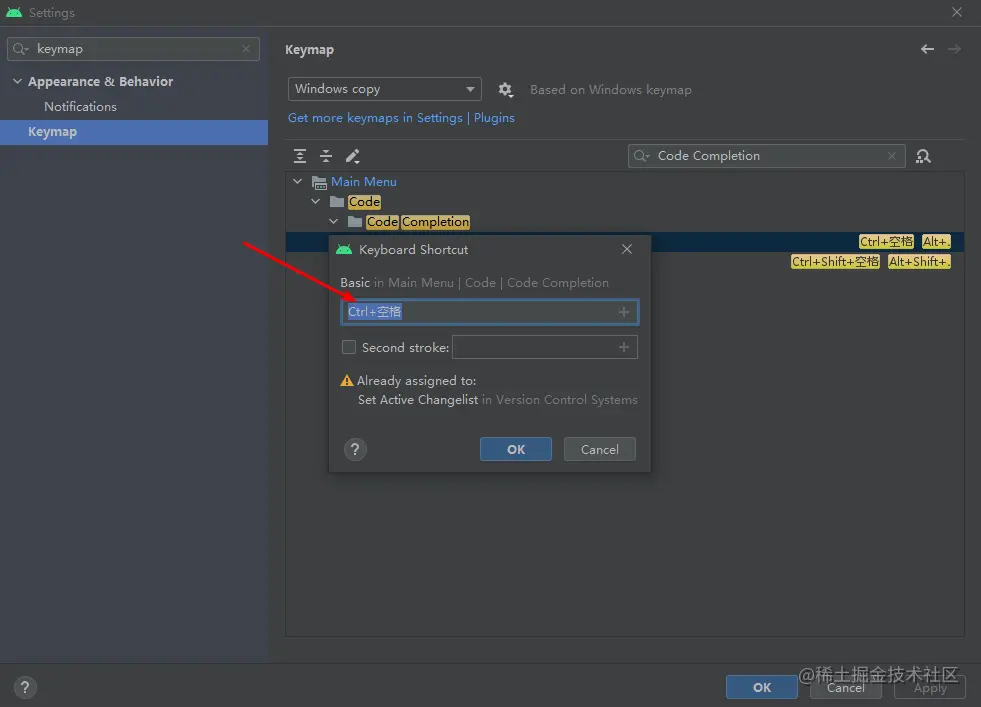Open the Windows copy keymap dropdown

pos(384,89)
